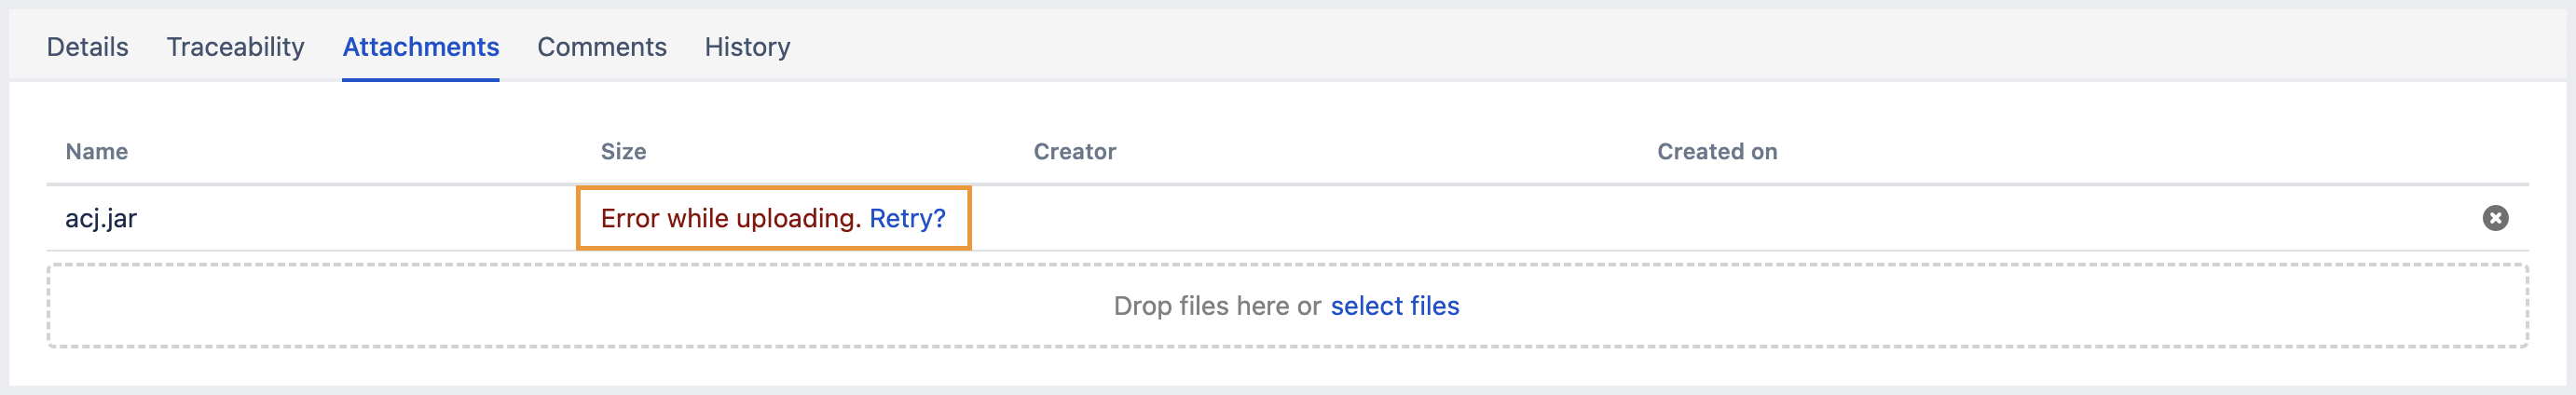
Task: Click the 'Drop files here or' text
Action: 1216,306
